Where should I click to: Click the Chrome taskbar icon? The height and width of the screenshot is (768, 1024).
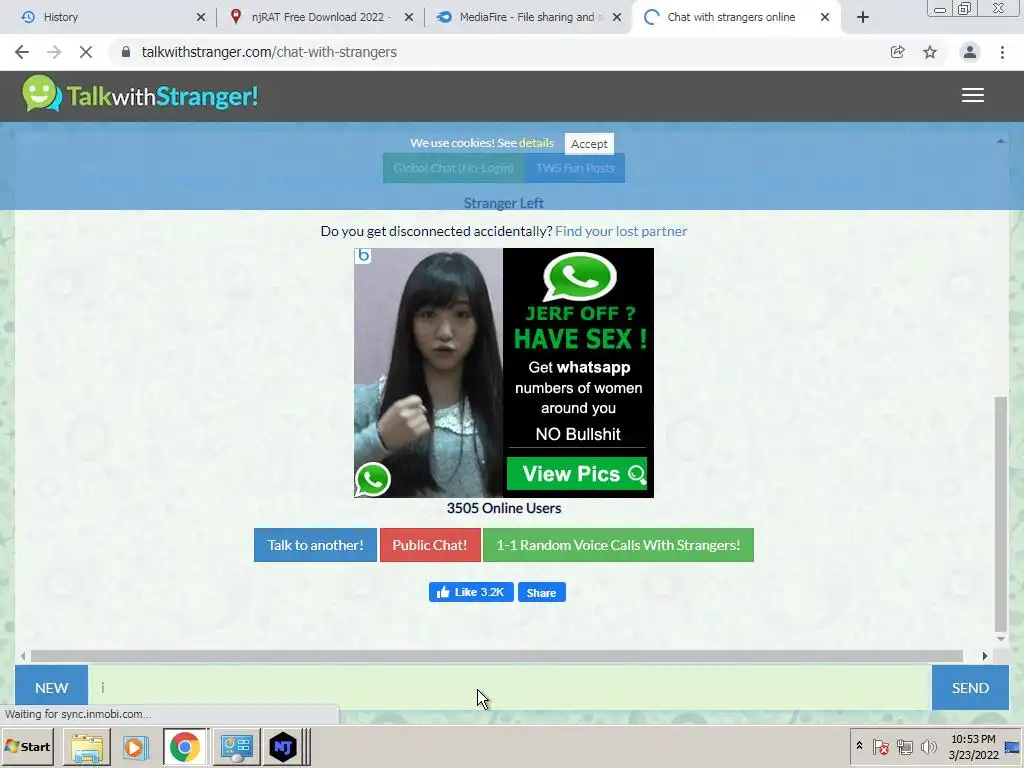click(185, 746)
